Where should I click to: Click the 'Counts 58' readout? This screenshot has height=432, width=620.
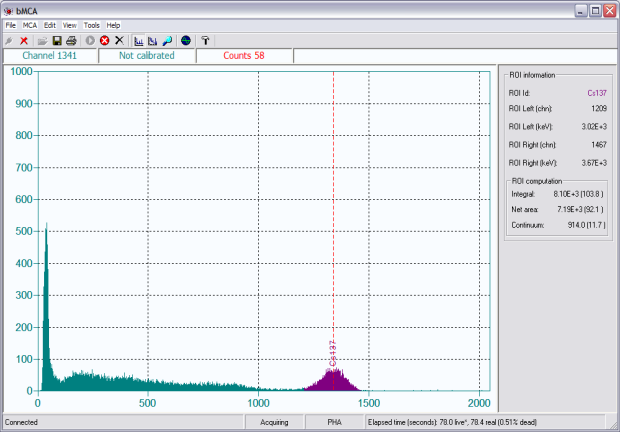point(244,56)
